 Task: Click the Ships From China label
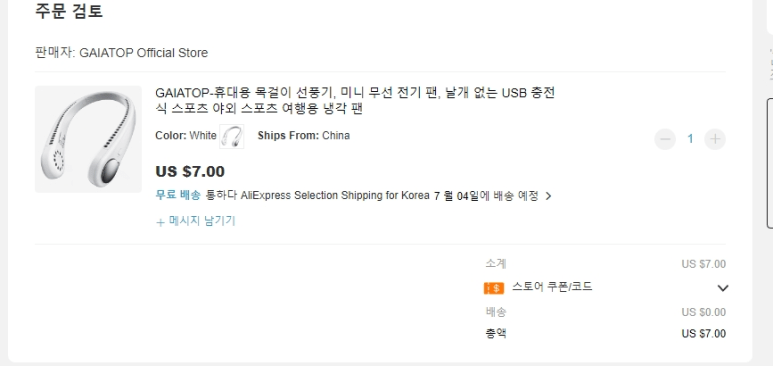click(304, 136)
